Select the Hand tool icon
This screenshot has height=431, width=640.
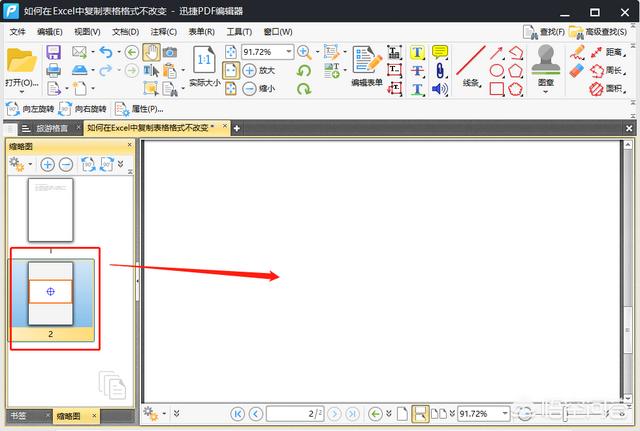coord(151,52)
